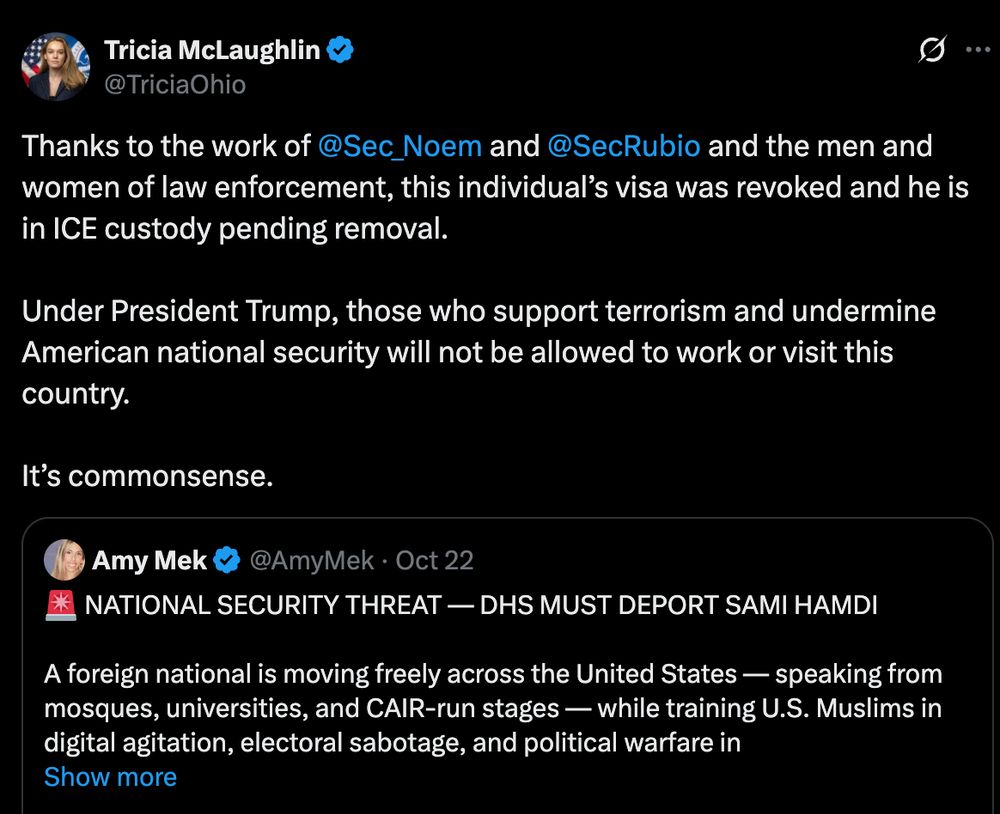Click the Oct 22 timestamp link
Screen dimensions: 1000x814
[x=433, y=560]
